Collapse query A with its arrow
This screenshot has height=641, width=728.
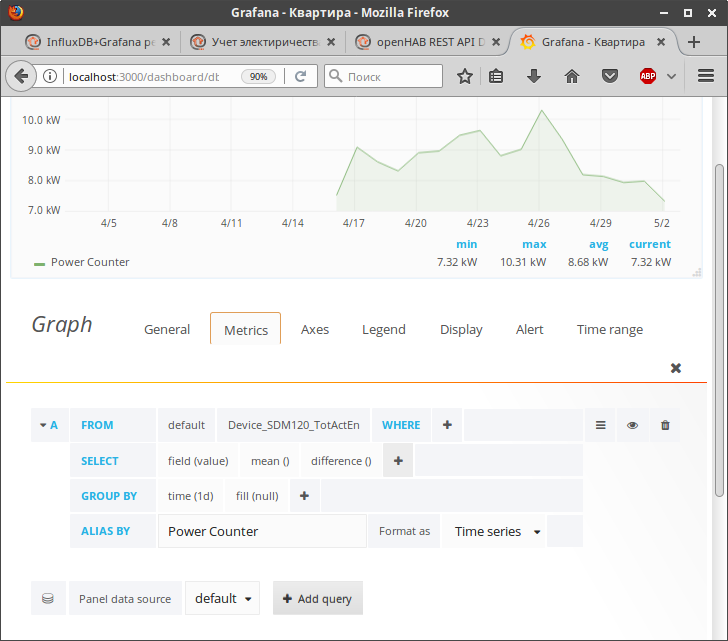tap(43, 425)
